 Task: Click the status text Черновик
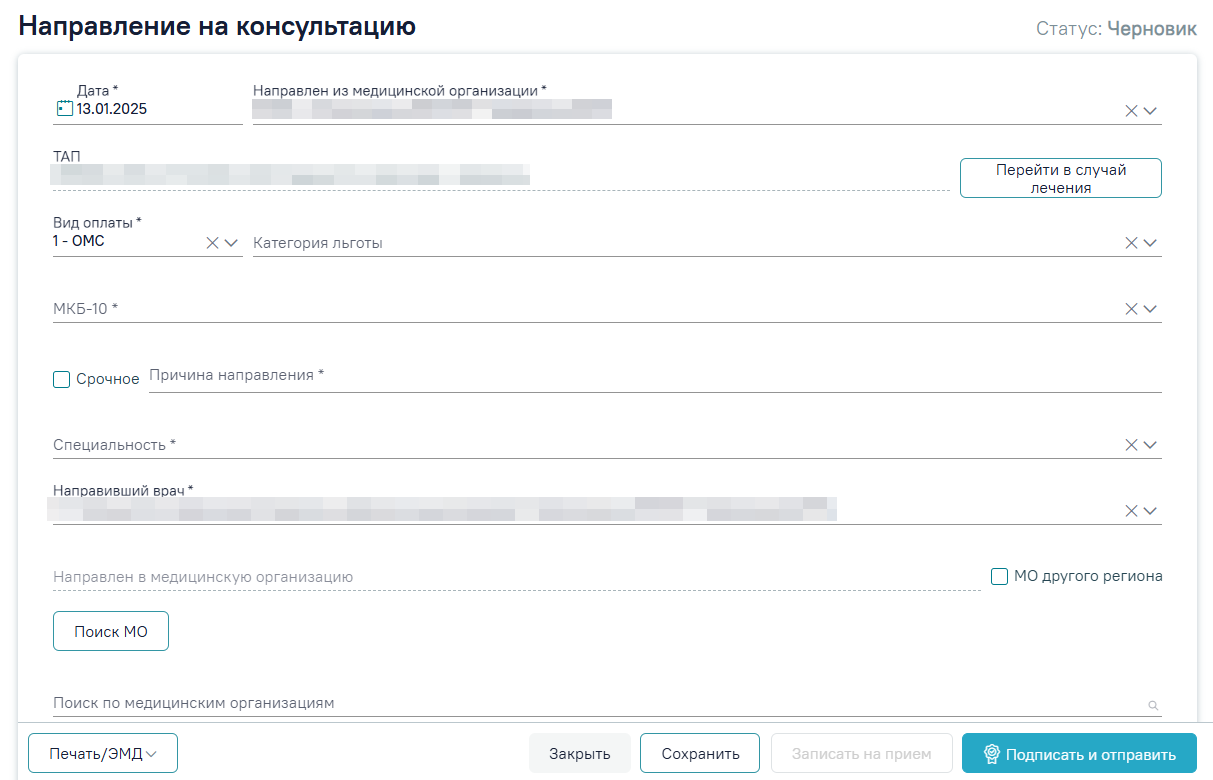pos(1152,29)
